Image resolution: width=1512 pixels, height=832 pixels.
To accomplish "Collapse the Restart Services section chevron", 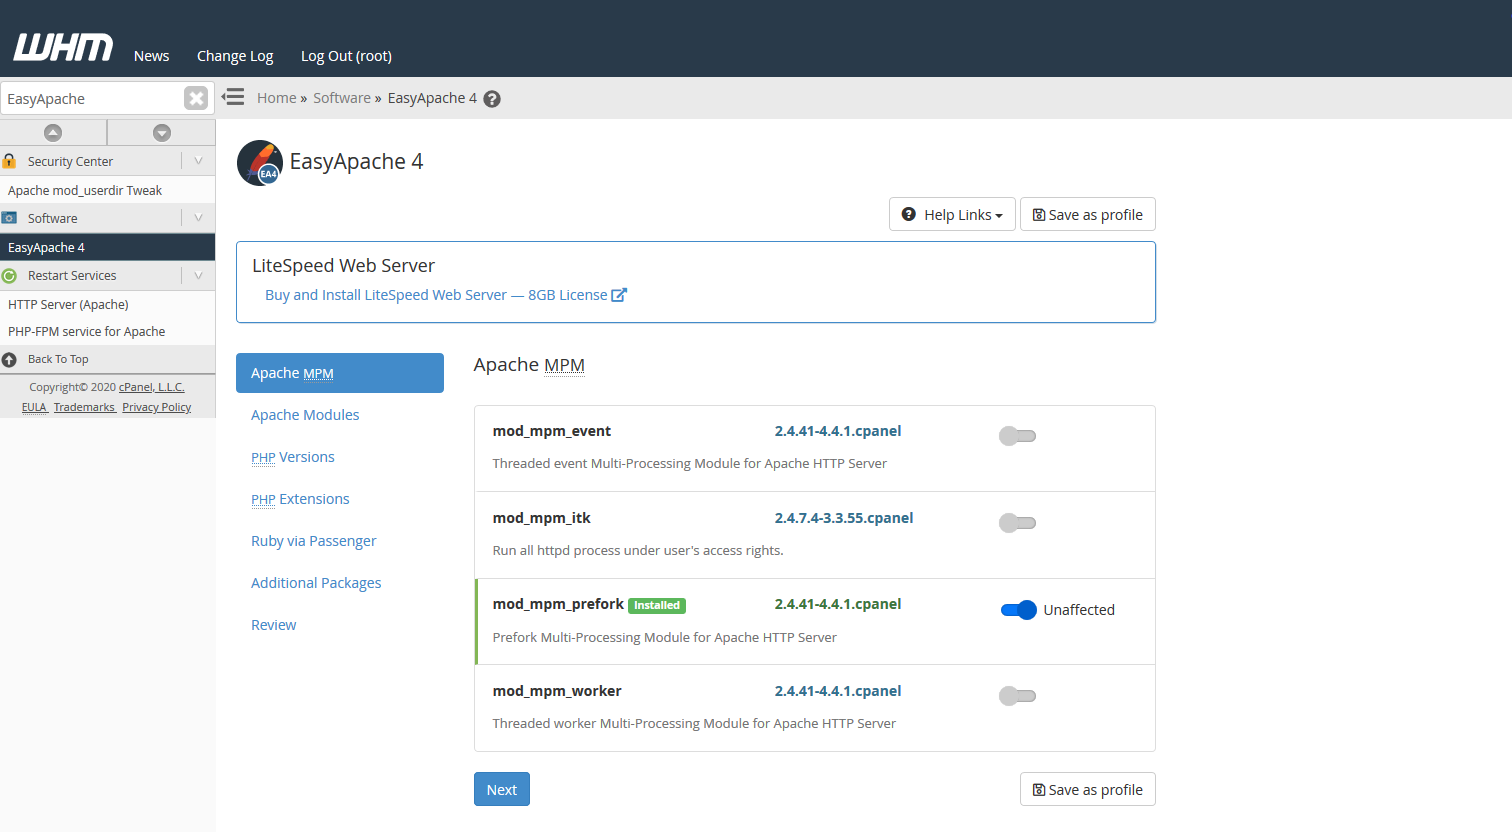I will click(198, 275).
